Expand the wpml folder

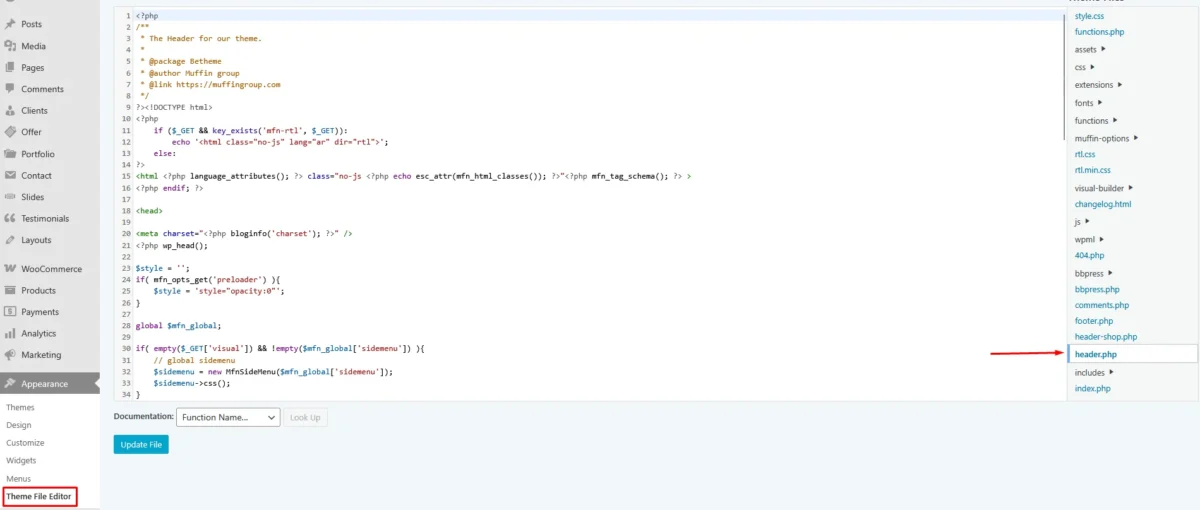coord(1088,240)
